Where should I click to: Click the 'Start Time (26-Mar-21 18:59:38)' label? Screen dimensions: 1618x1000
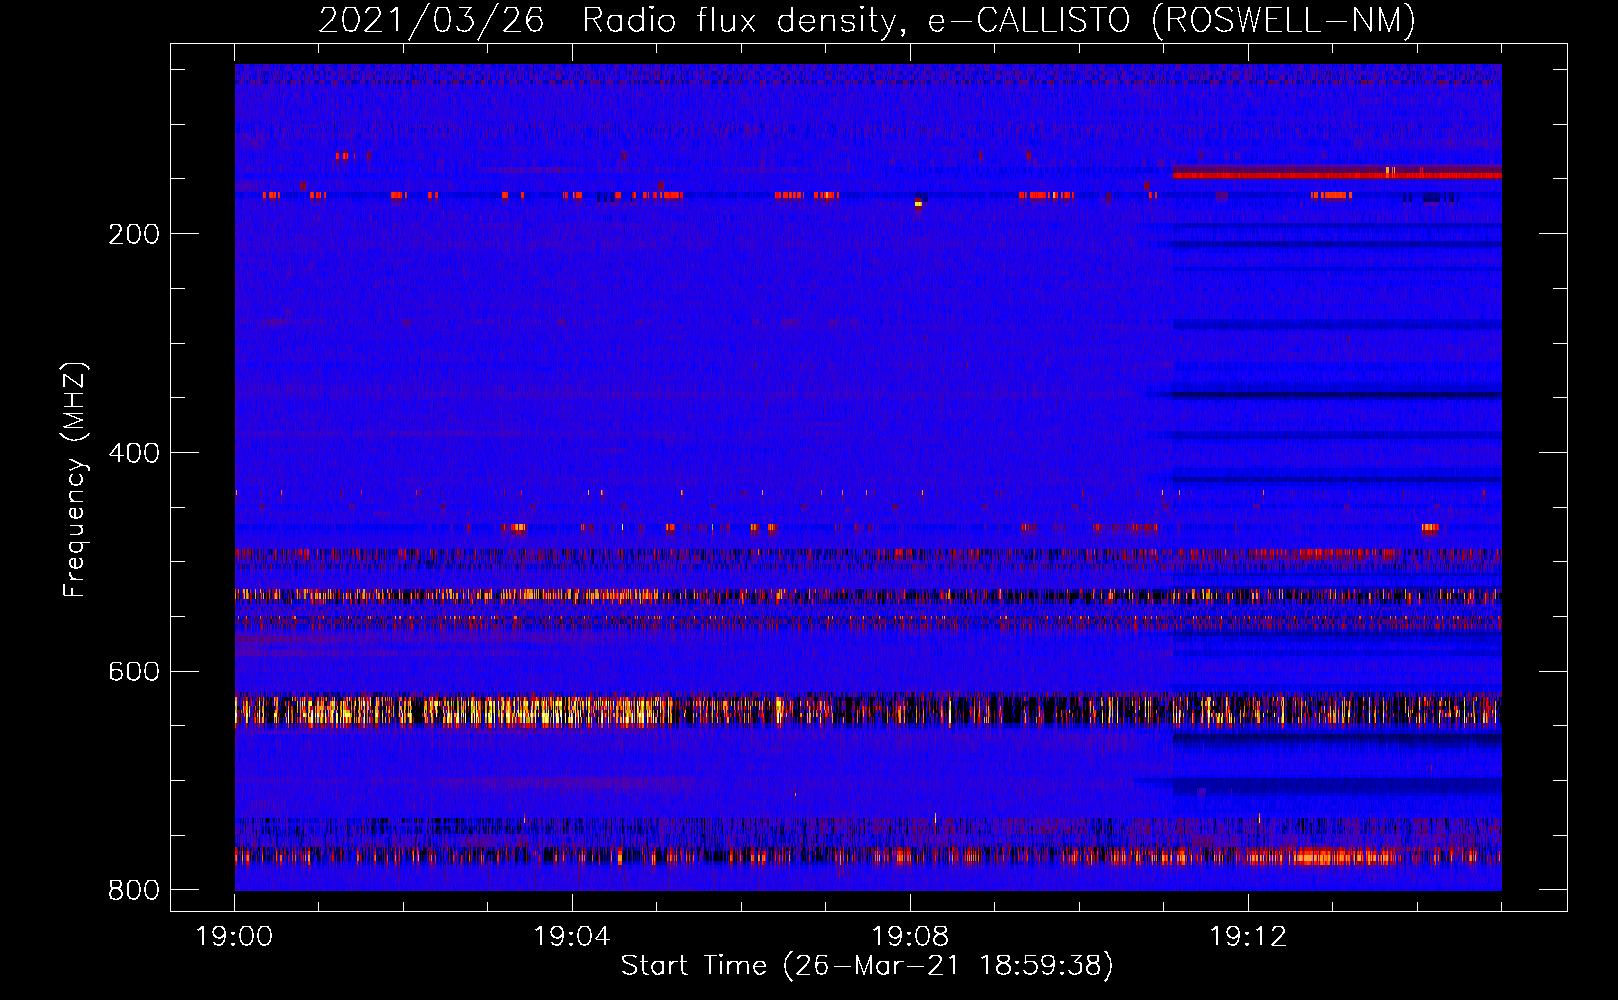point(867,966)
